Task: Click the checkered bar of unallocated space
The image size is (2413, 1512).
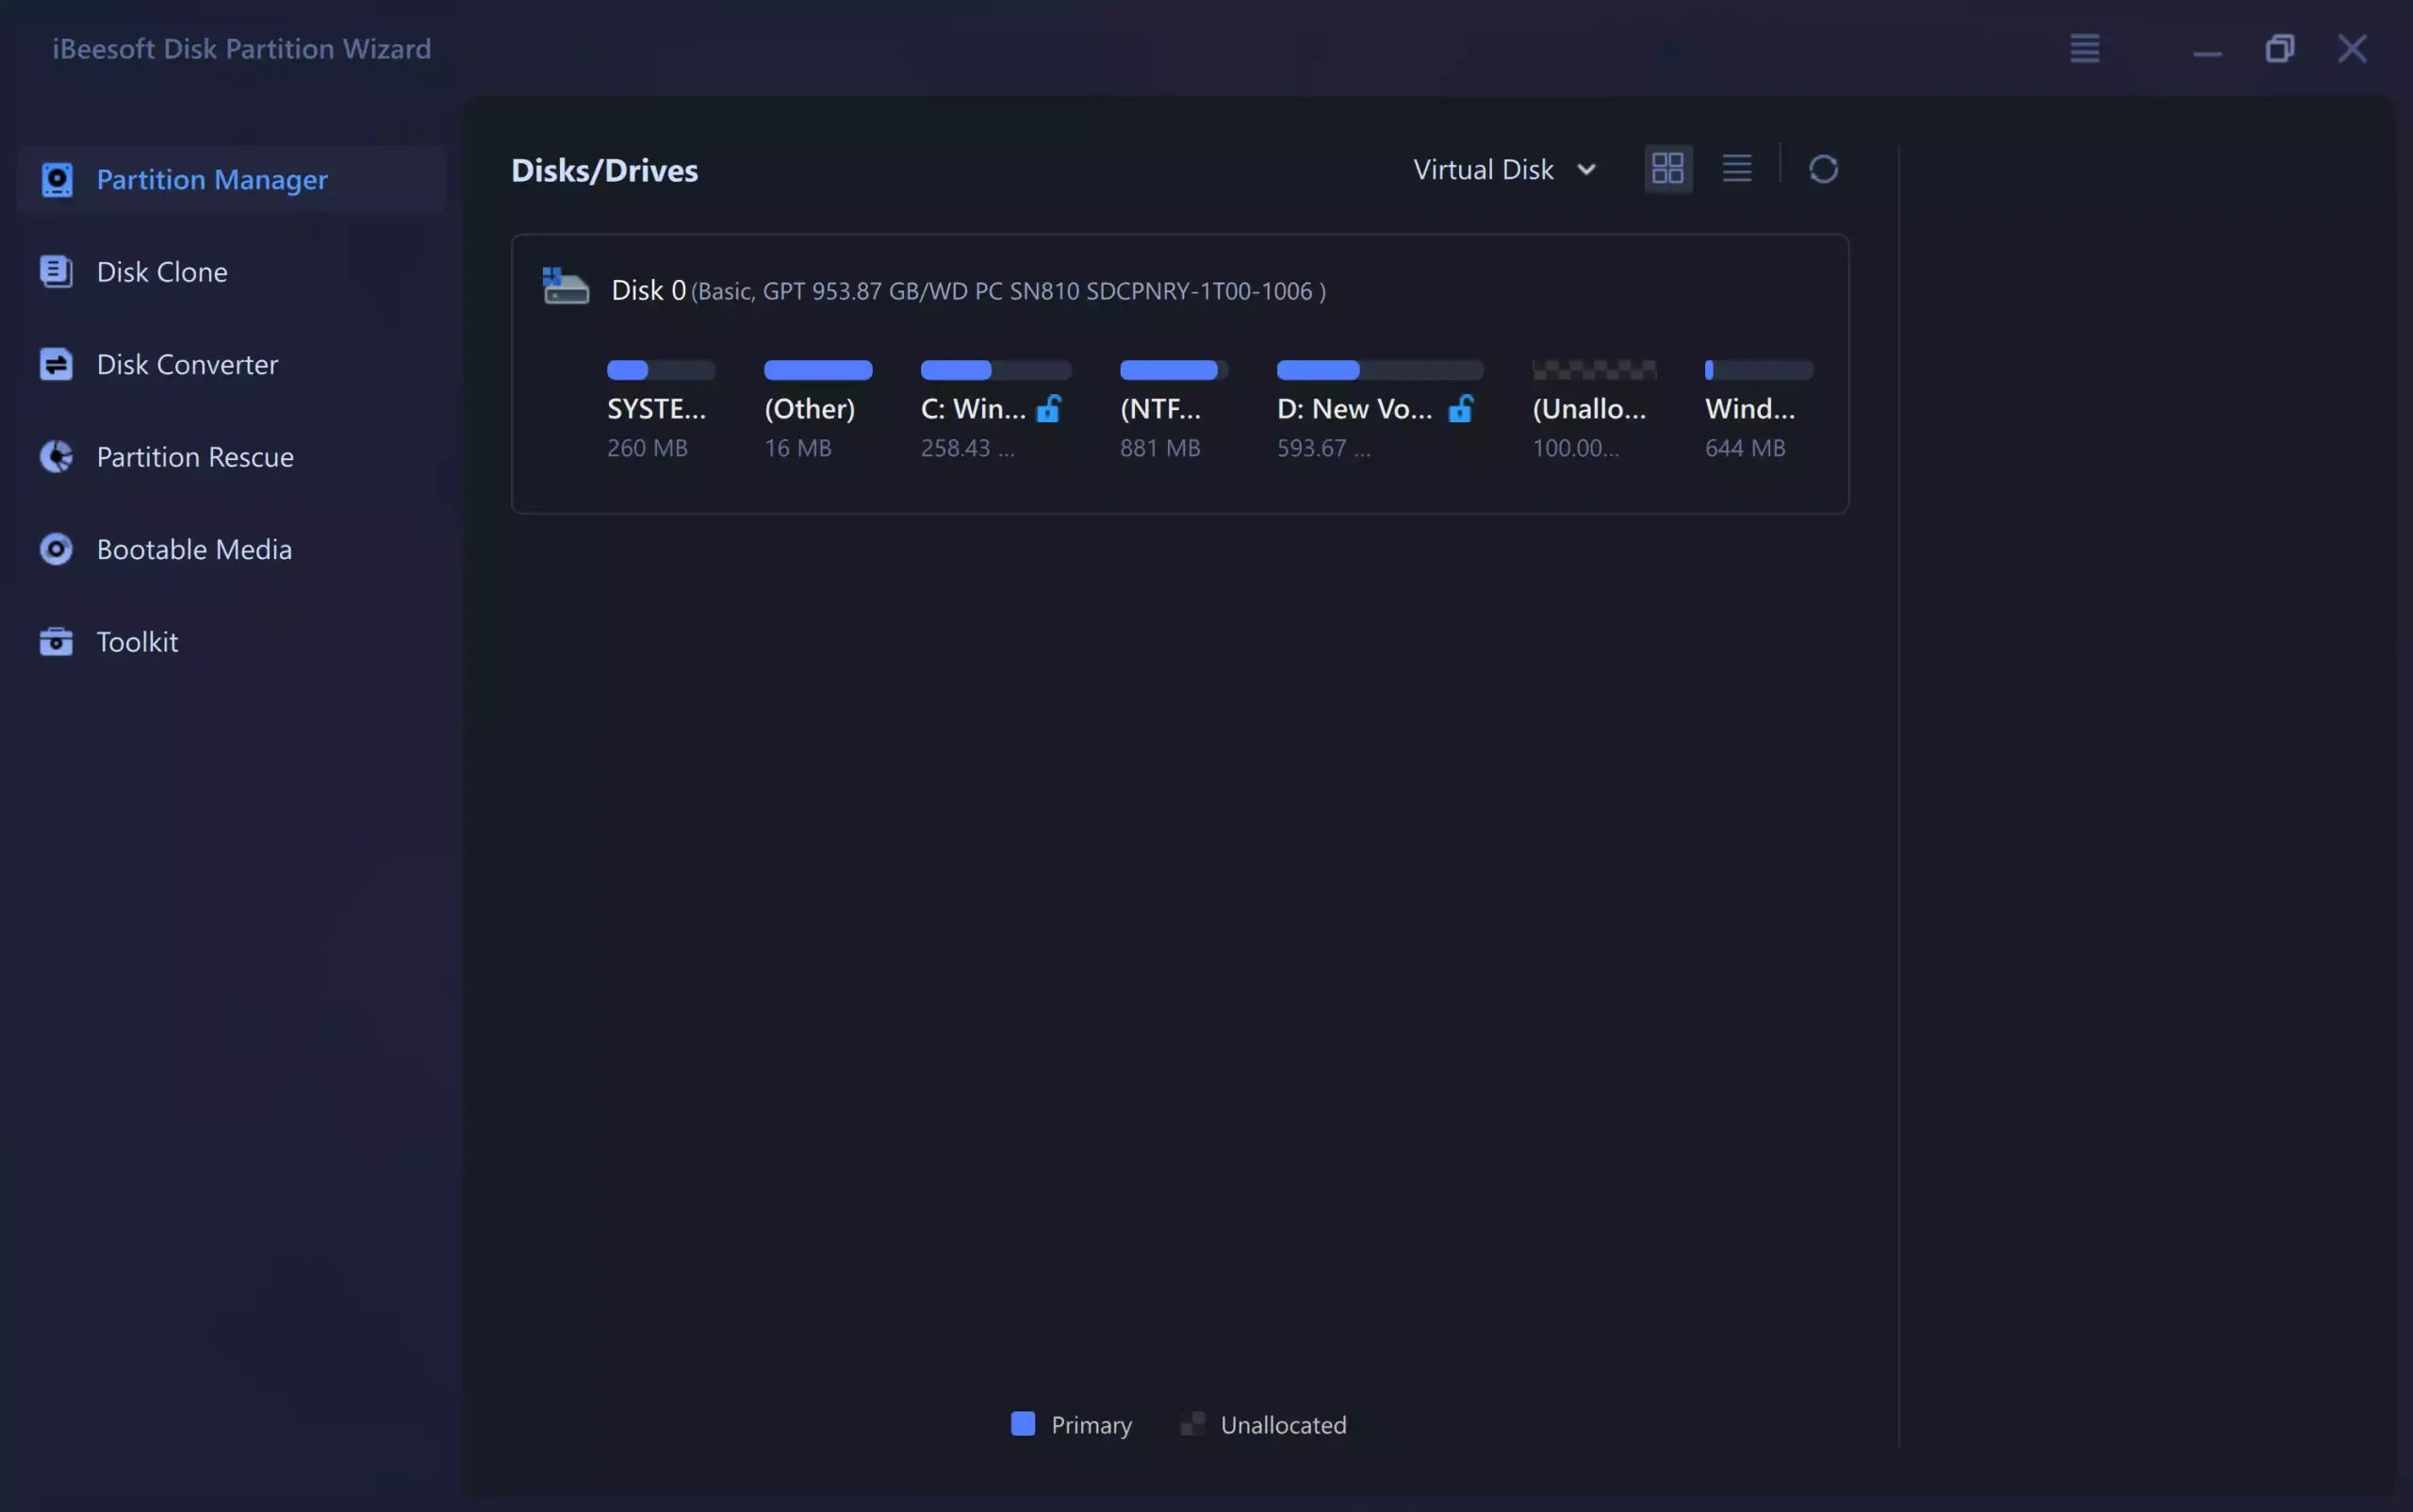Action: [x=1594, y=370]
